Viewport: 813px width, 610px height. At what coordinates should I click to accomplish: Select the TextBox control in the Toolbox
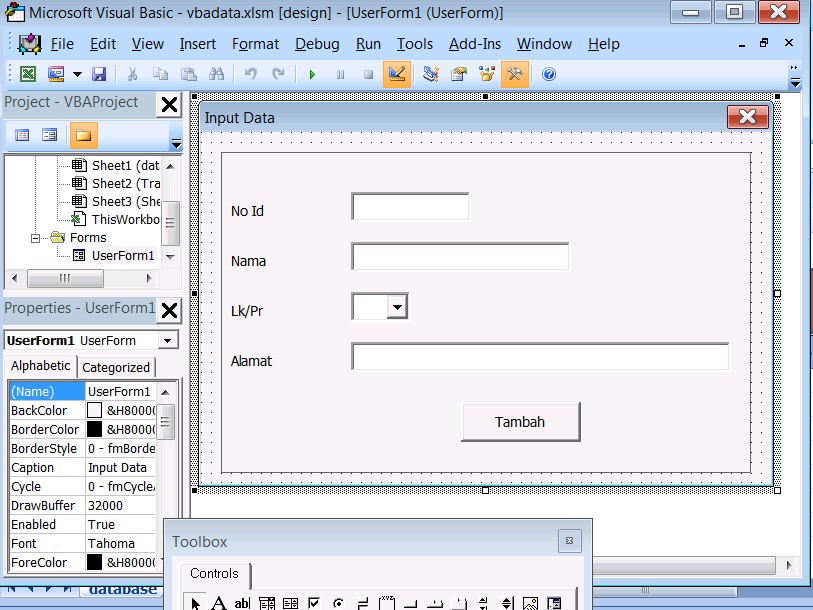click(240, 602)
